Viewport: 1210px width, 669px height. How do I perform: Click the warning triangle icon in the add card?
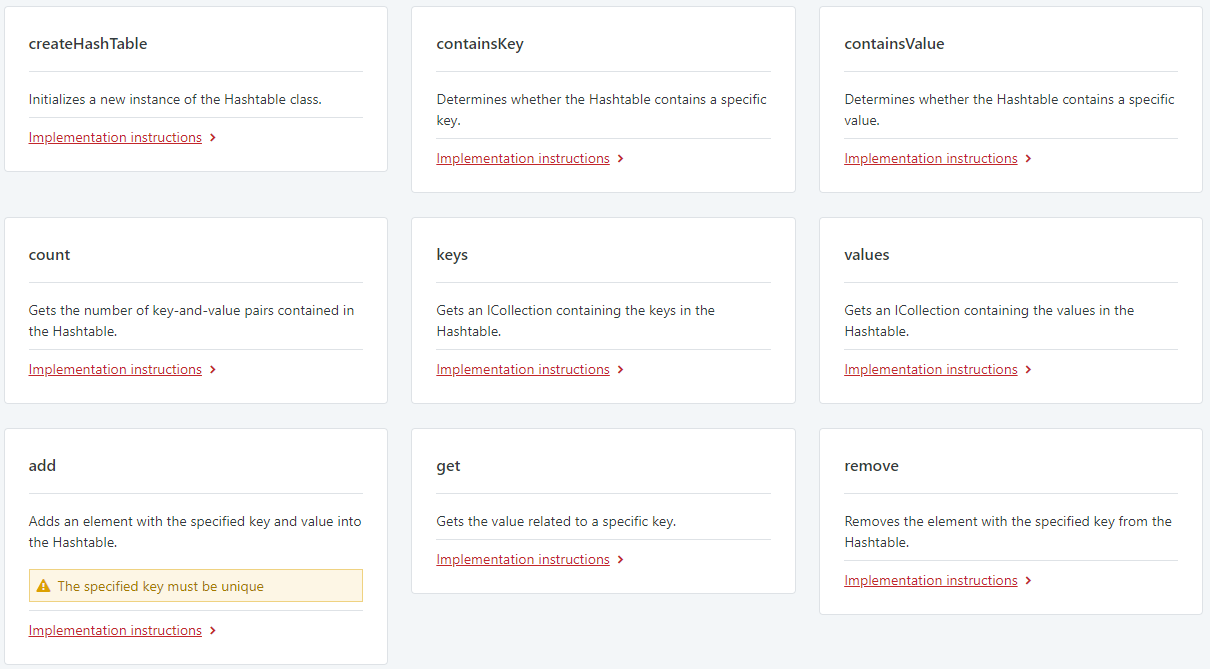(43, 584)
